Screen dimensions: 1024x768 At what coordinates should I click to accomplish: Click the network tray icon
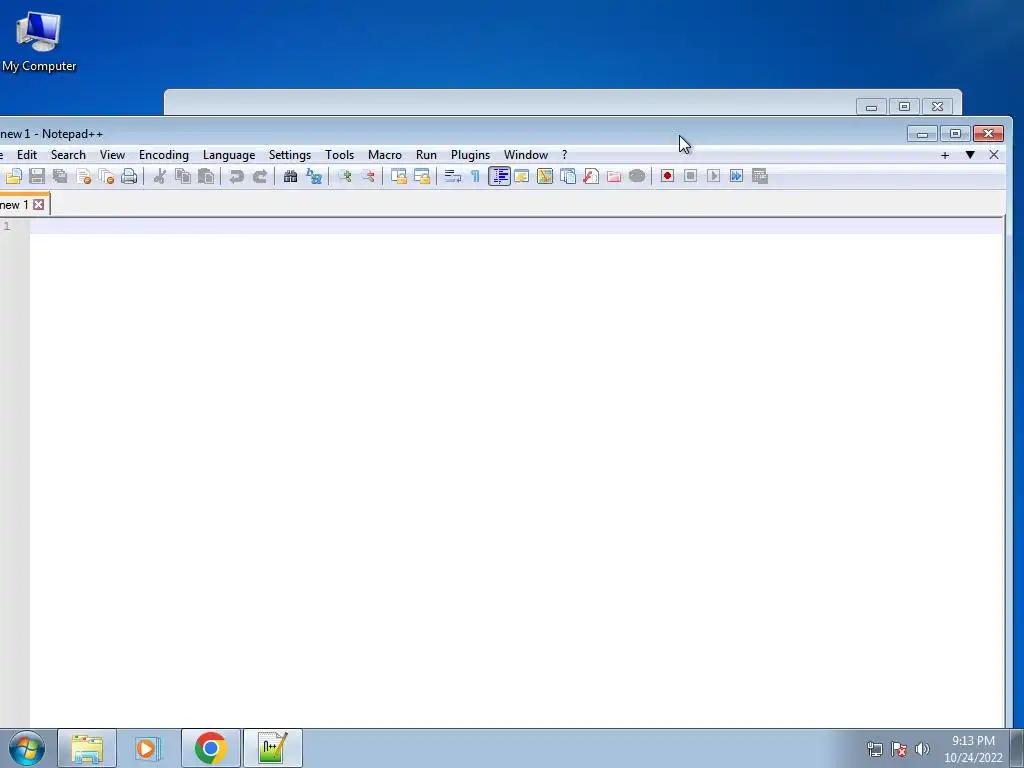pyautogui.click(x=874, y=749)
